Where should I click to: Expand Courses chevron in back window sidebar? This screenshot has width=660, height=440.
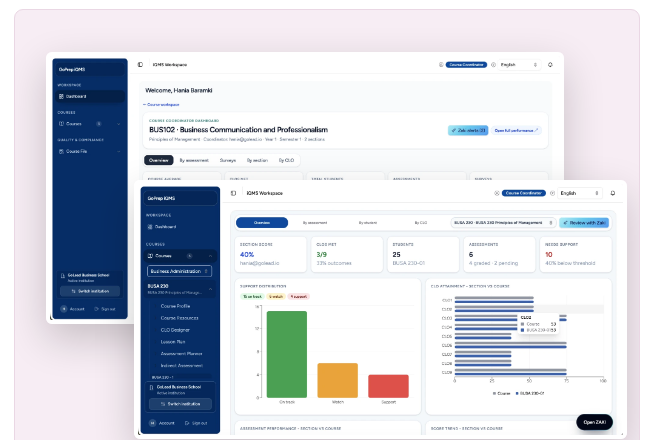click(118, 124)
